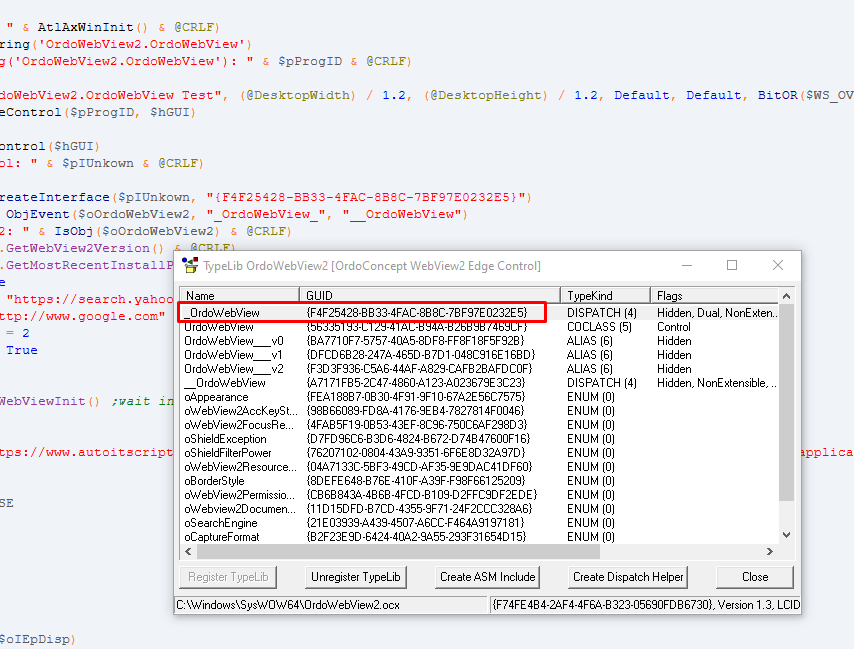Sort by the GUID column header
Screen dimensions: 854x649
pos(430,296)
